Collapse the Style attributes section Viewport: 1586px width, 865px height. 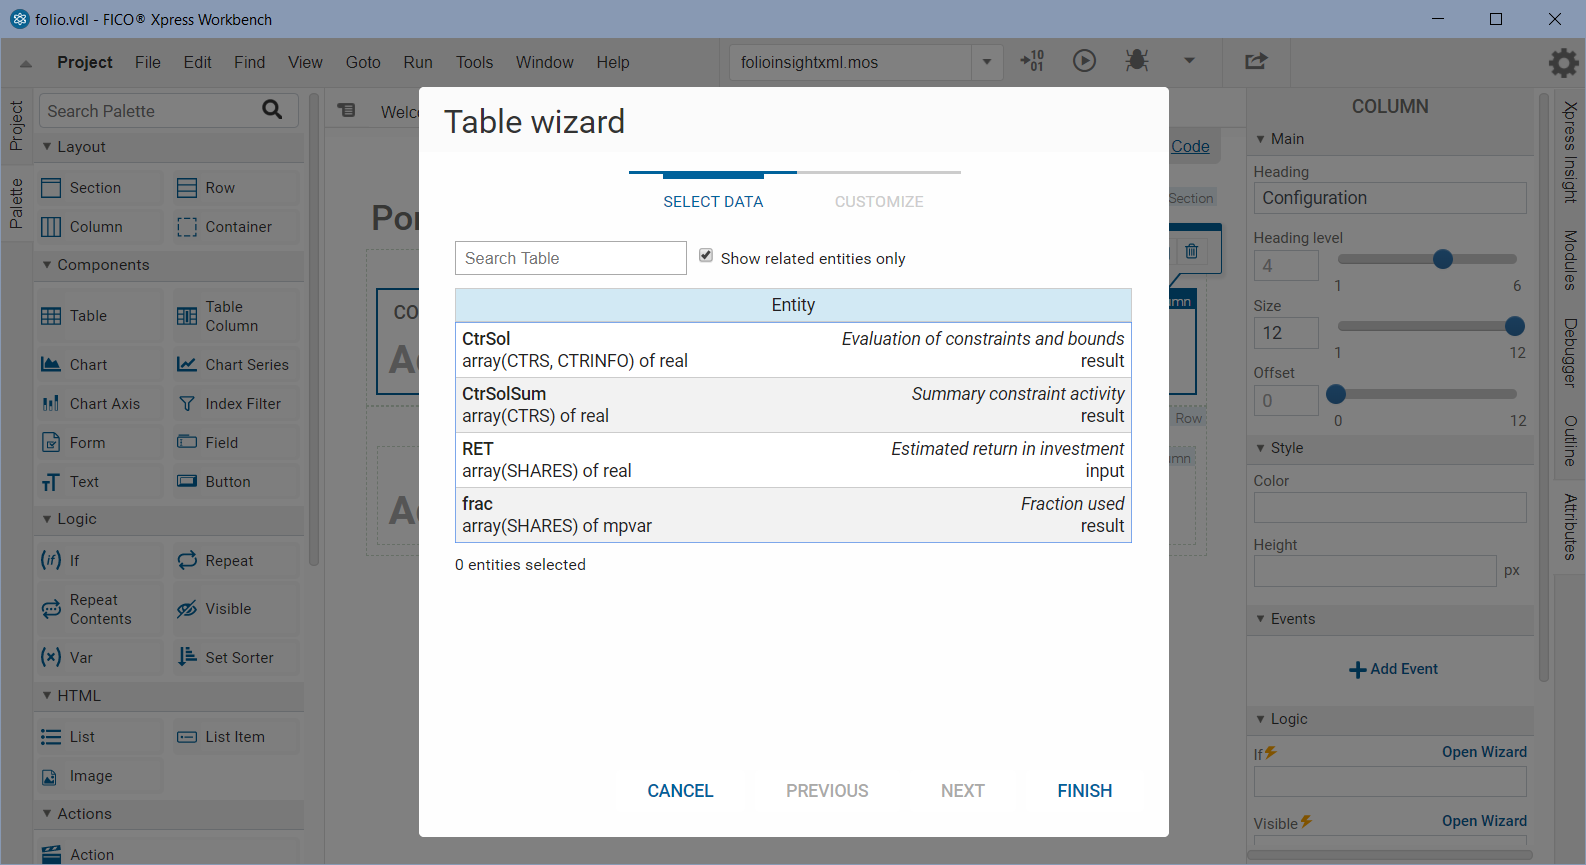1260,448
